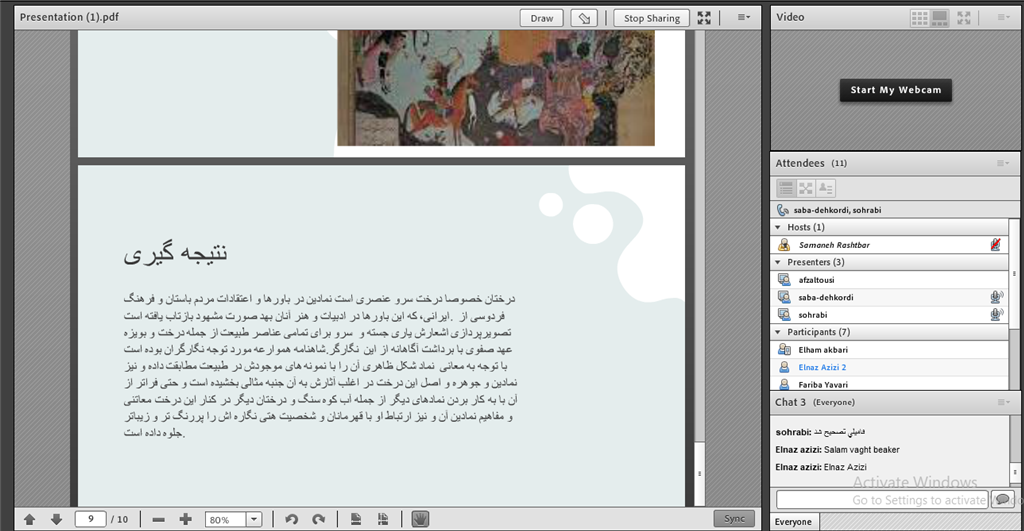Image resolution: width=1024 pixels, height=531 pixels.
Task: Maximize the Video pod
Action: (964, 18)
